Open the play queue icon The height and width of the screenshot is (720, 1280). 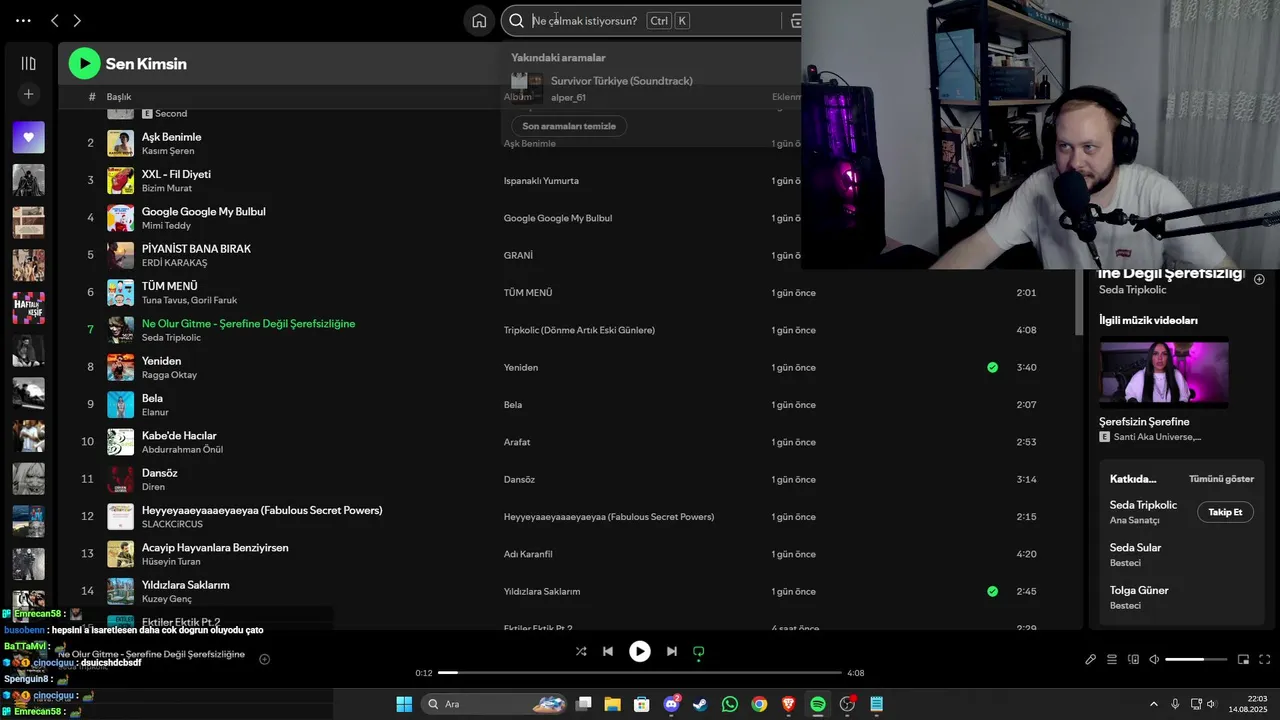tap(1112, 659)
